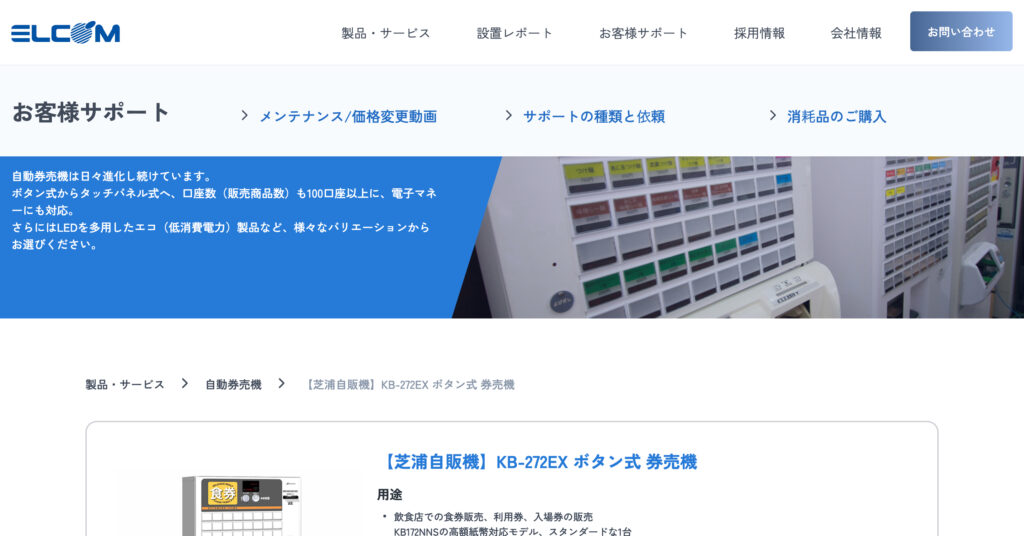Open 消耗品のご購入 link
The image size is (1024, 536).
click(x=837, y=116)
